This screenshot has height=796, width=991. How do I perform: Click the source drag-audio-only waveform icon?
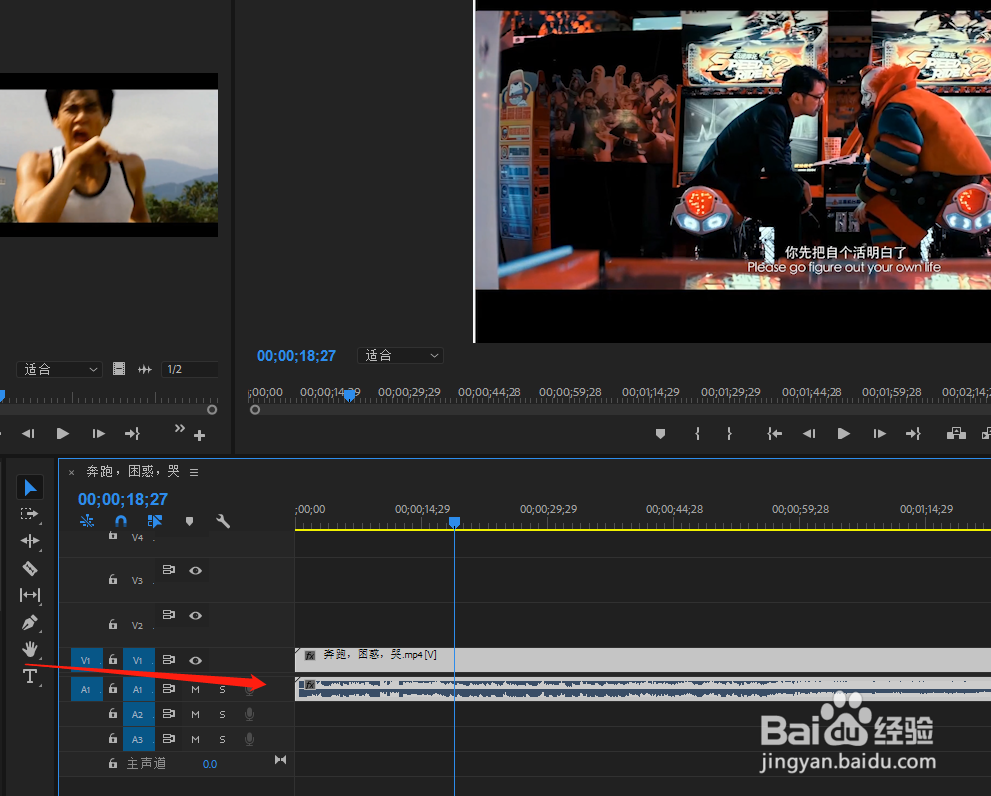tap(145, 369)
